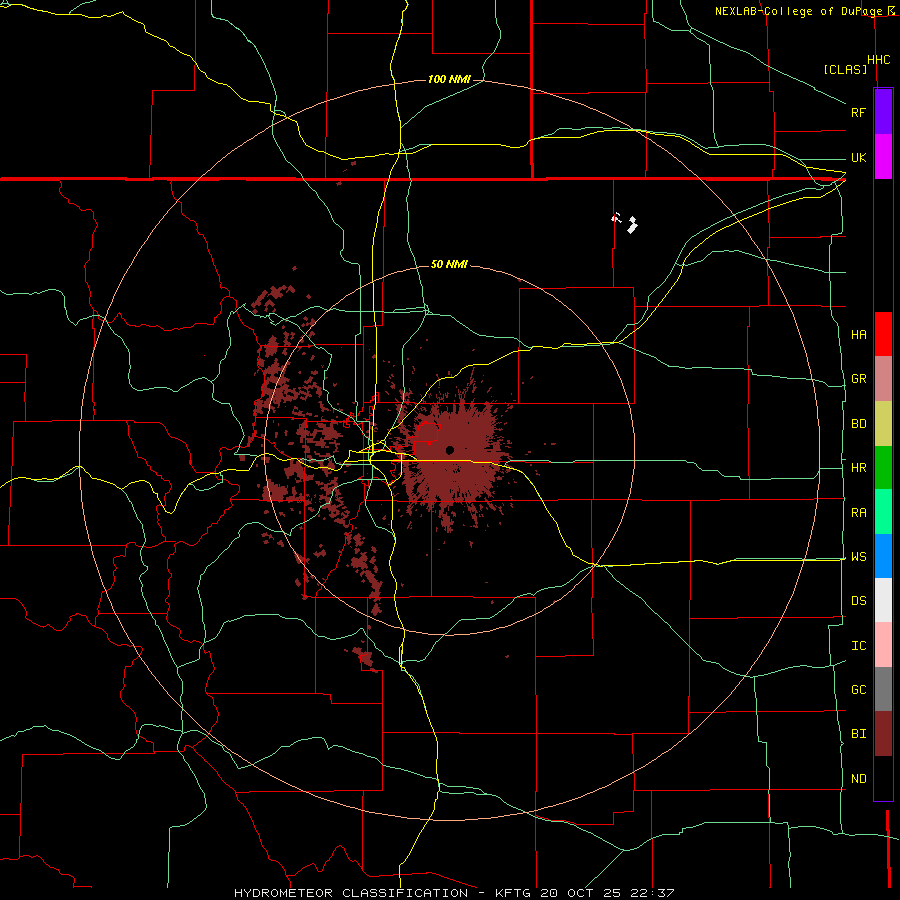Click the GR salmon legend color swatch
Image resolution: width=900 pixels, height=900 pixels.
883,379
